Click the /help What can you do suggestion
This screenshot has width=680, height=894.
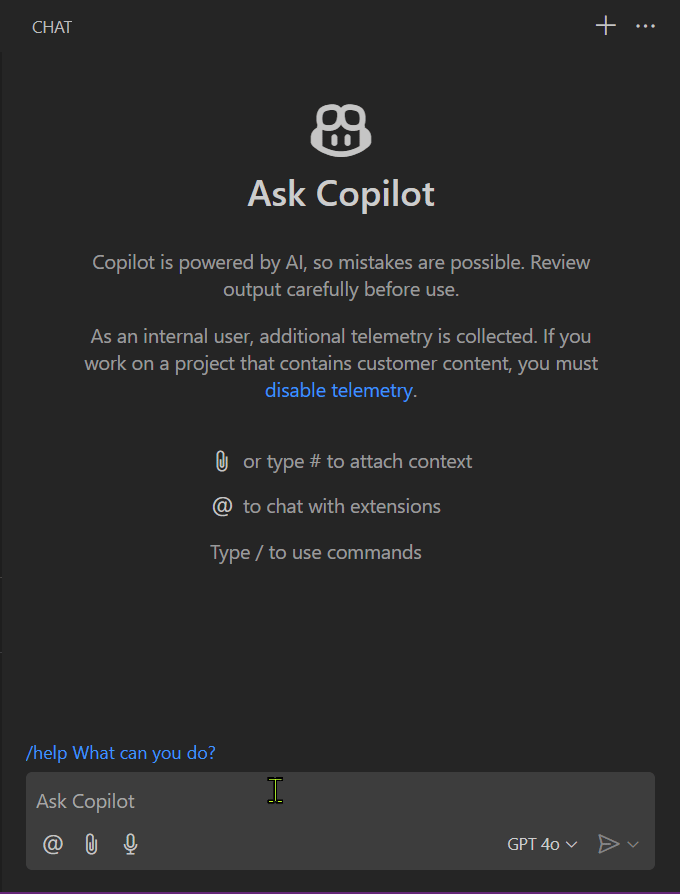(x=120, y=753)
